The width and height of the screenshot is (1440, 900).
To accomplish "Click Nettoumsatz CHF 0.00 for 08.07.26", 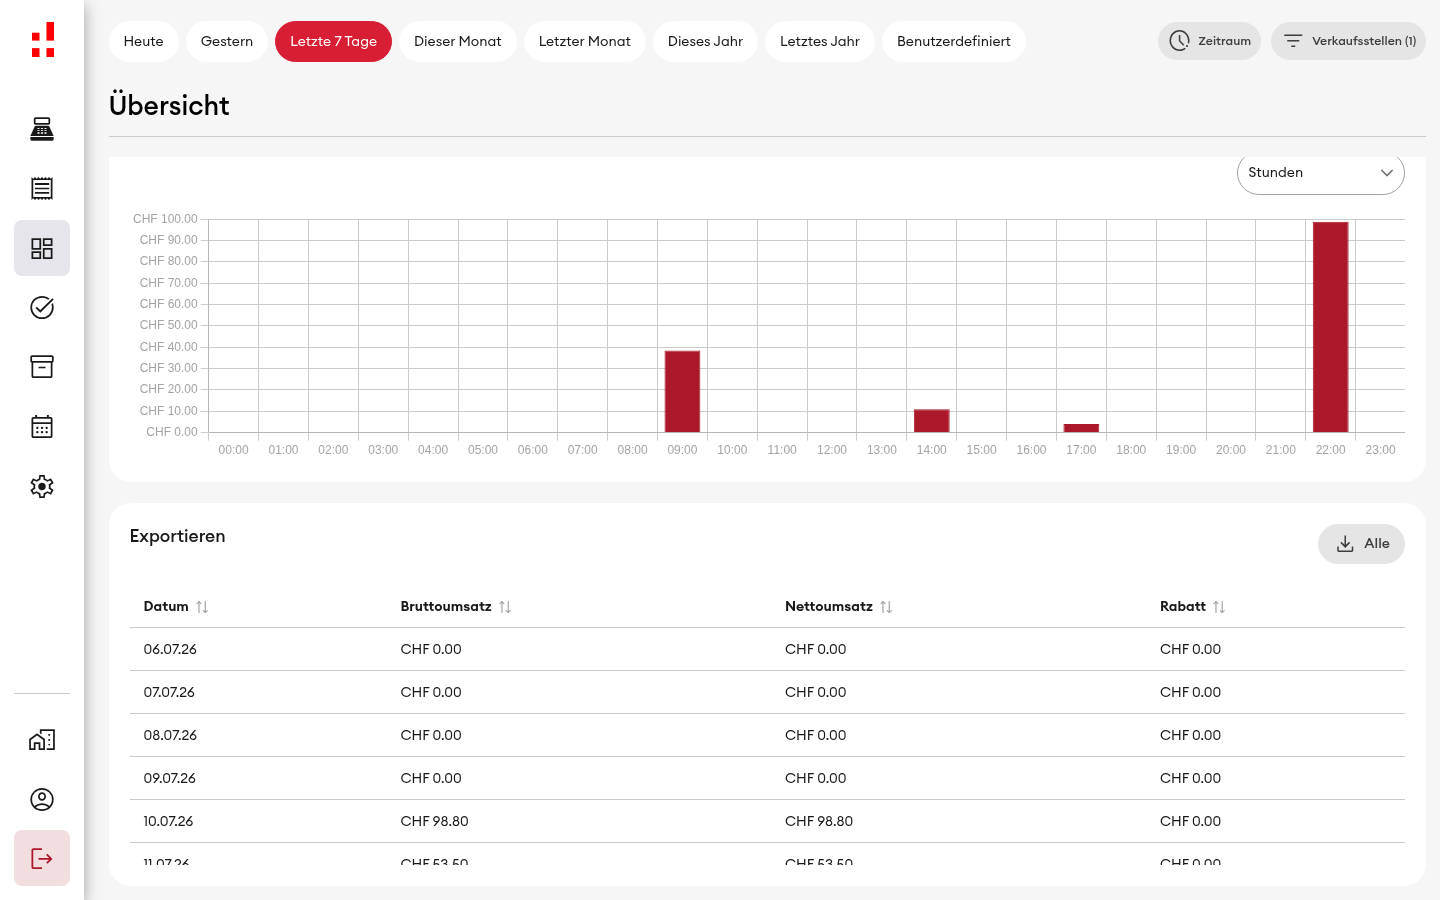I will [x=816, y=735].
